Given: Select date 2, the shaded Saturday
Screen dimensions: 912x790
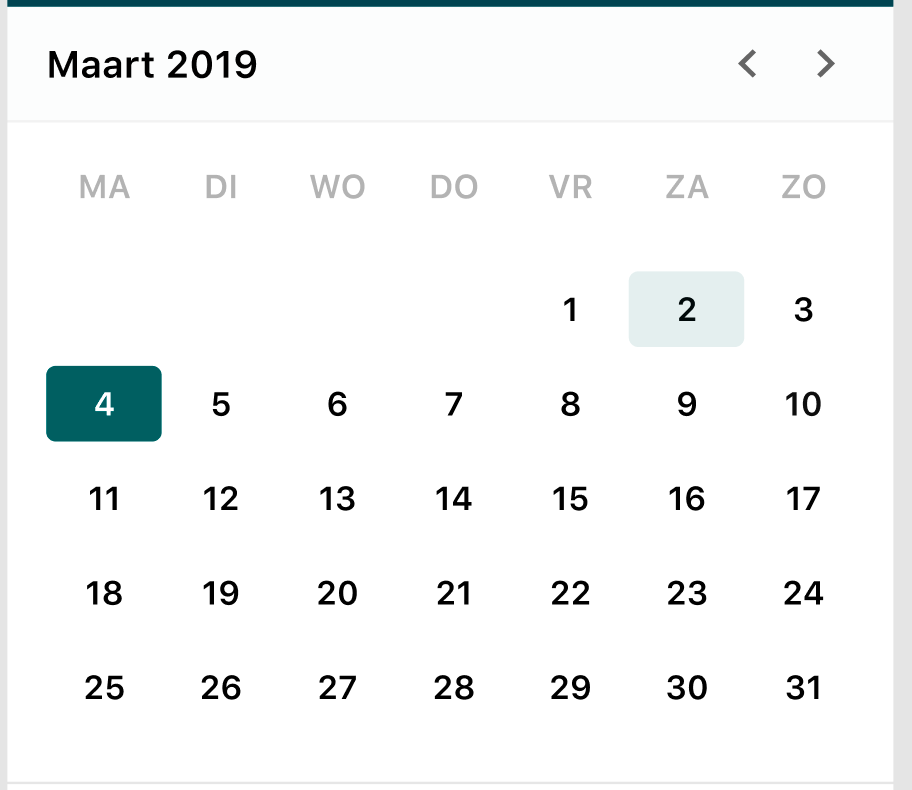Looking at the screenshot, I should point(686,310).
